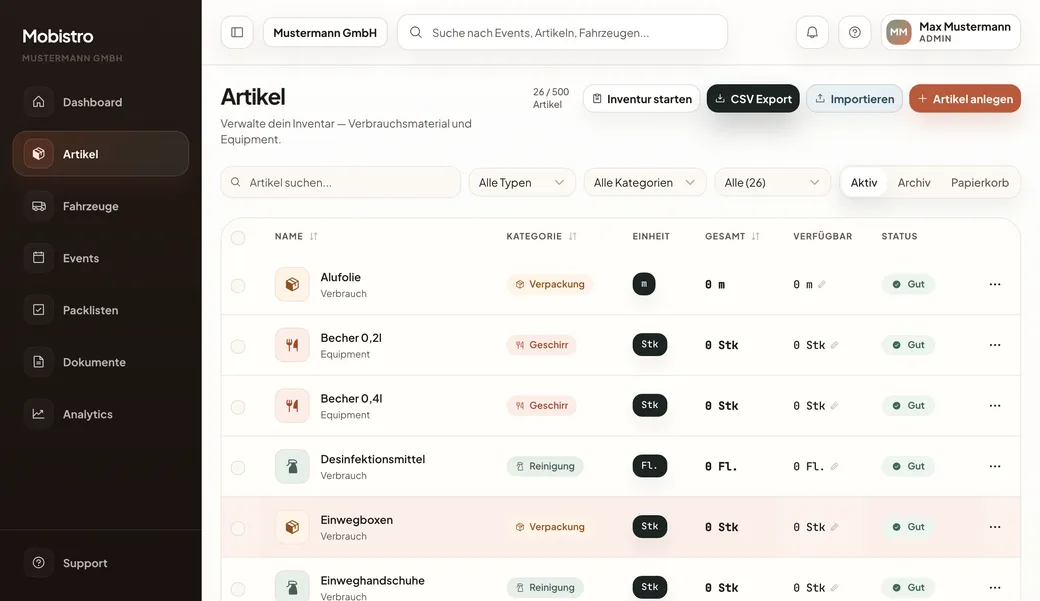Click the Becher 0,4l cutlery icon
This screenshot has height=601, width=1040.
(292, 406)
